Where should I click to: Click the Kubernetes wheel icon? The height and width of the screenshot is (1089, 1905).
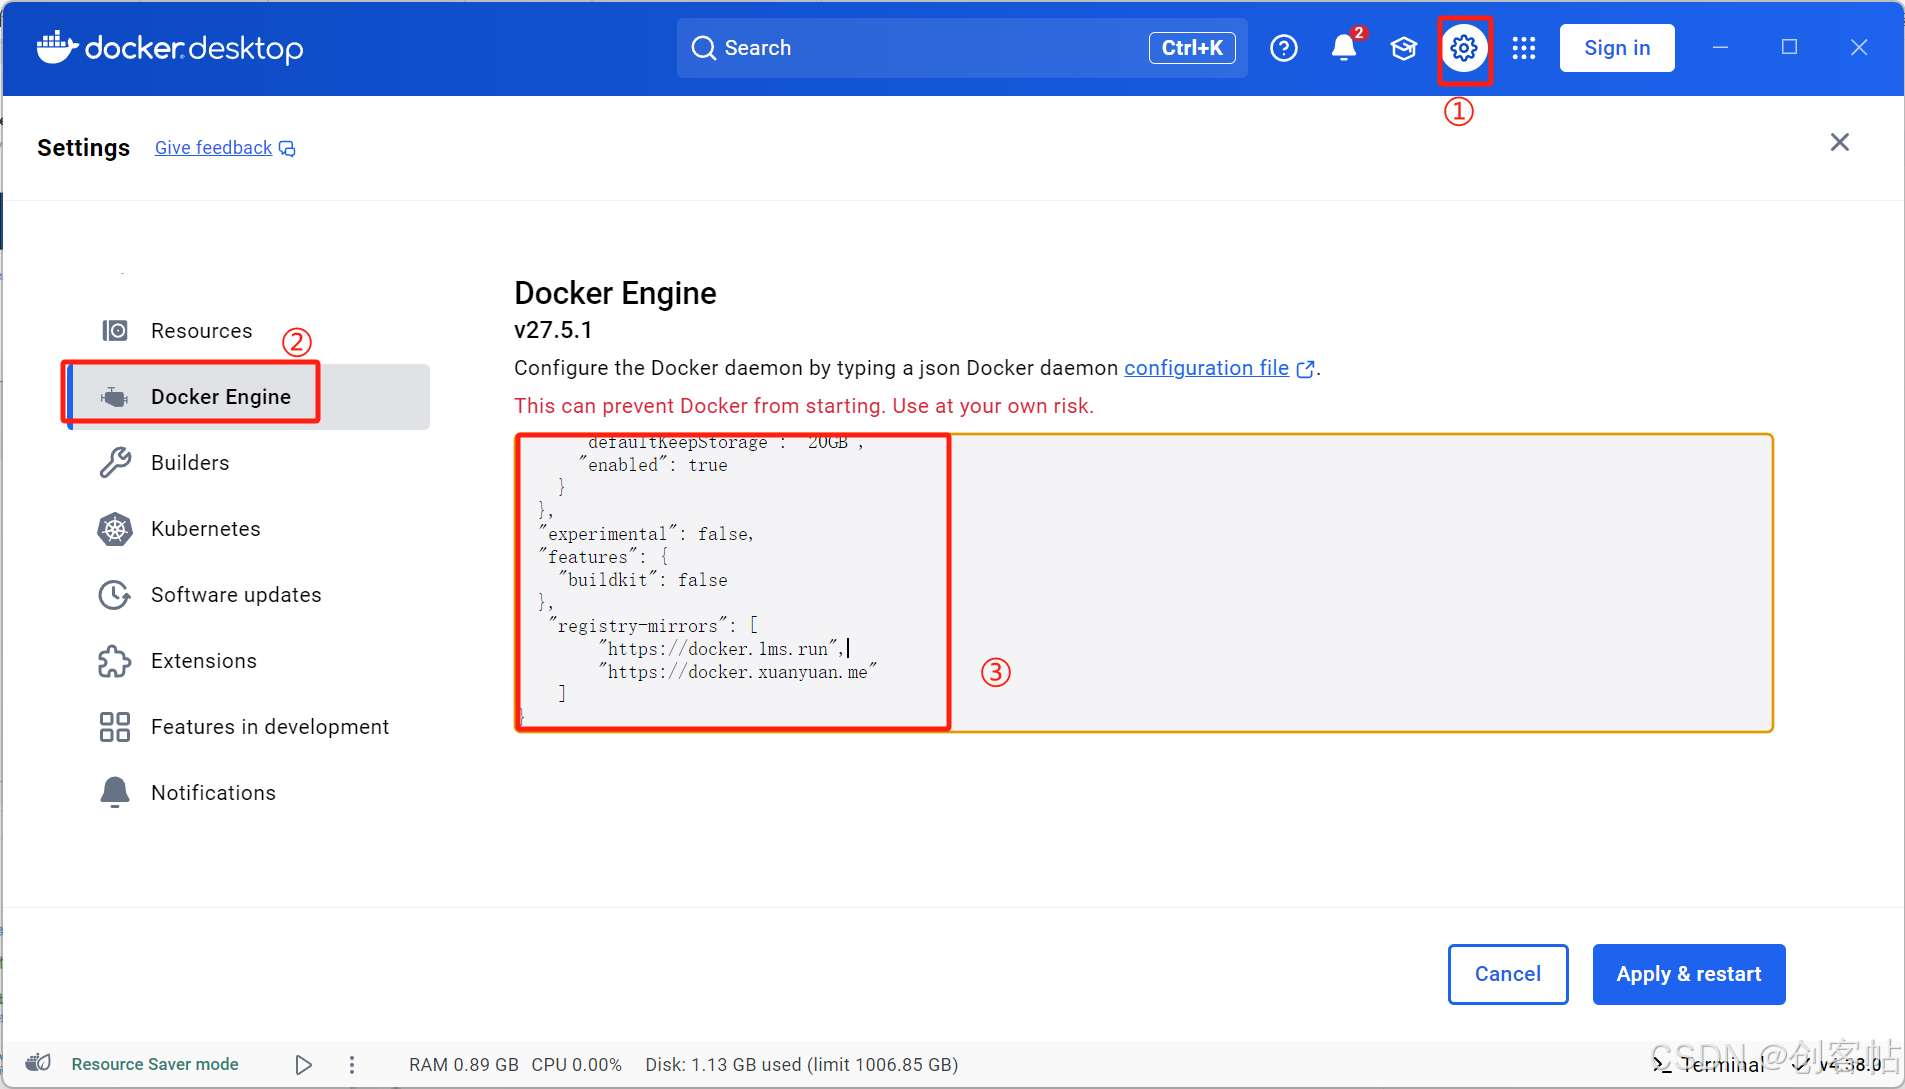[115, 529]
